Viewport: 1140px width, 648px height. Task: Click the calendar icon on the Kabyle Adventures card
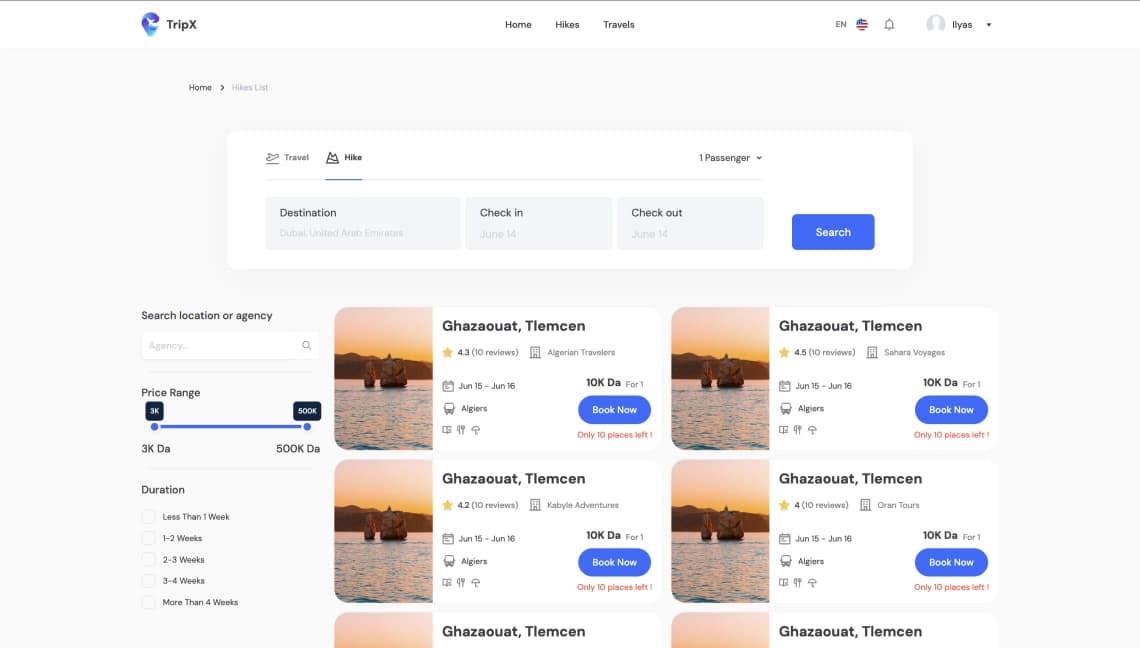(448, 539)
